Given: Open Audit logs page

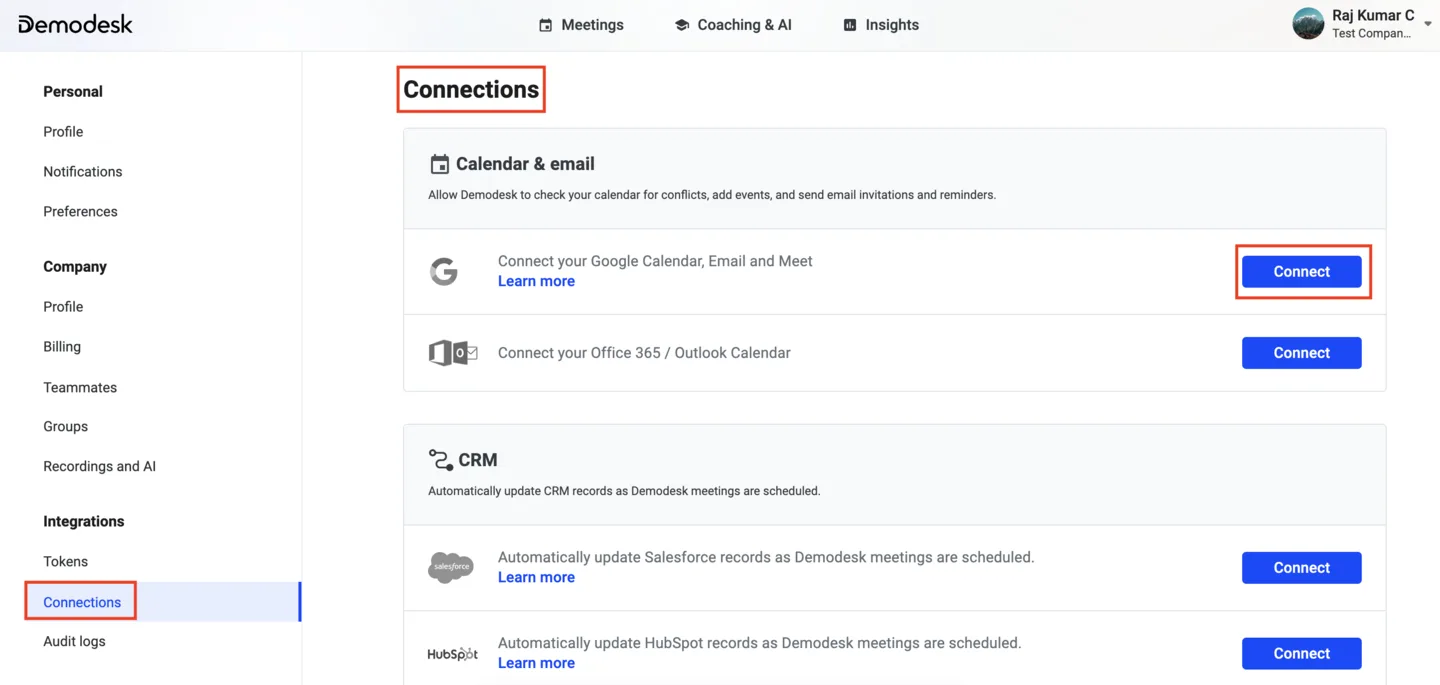Looking at the screenshot, I should click(x=74, y=642).
